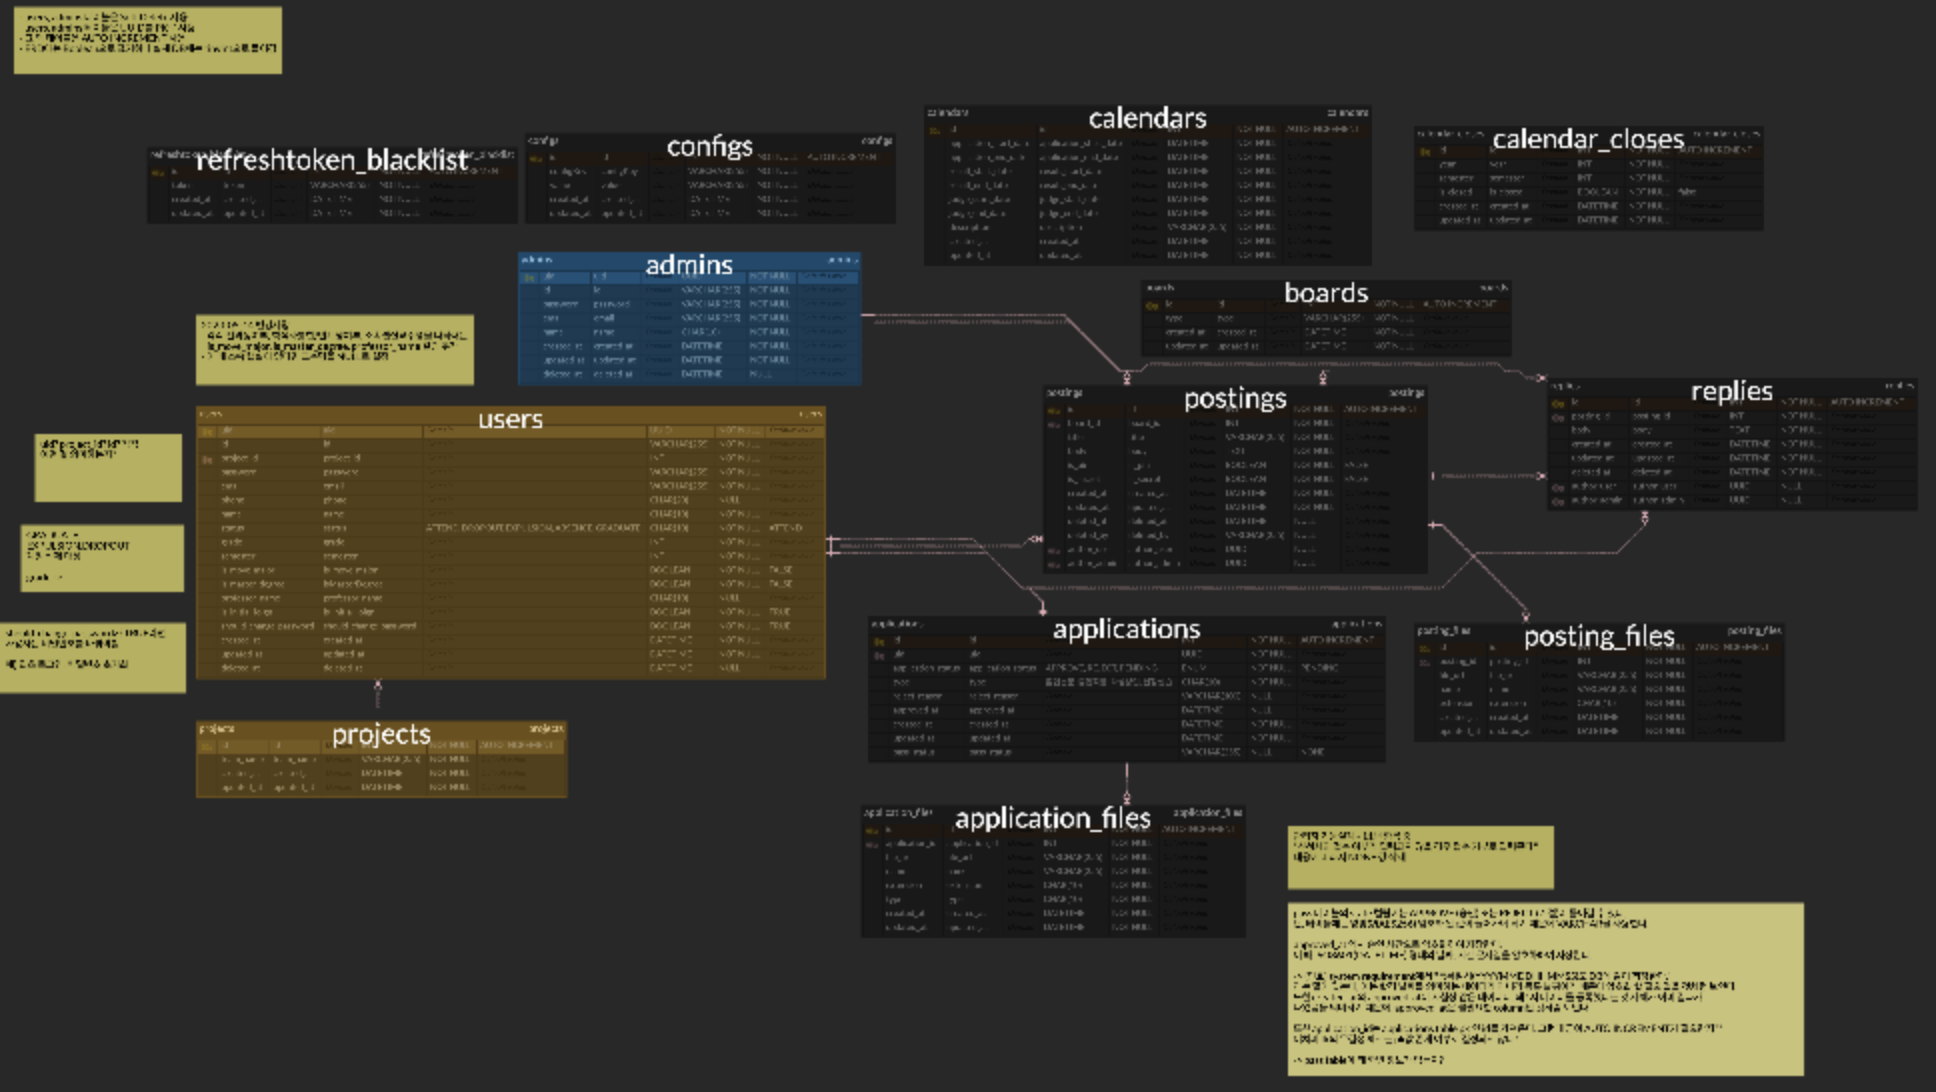This screenshot has height=1092, width=1936.
Task: Click the application_files table title
Action: click(x=1052, y=818)
